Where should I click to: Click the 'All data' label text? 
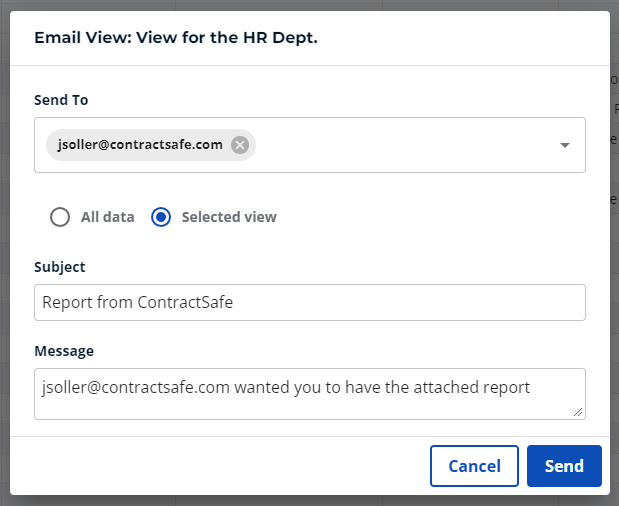[x=108, y=217]
